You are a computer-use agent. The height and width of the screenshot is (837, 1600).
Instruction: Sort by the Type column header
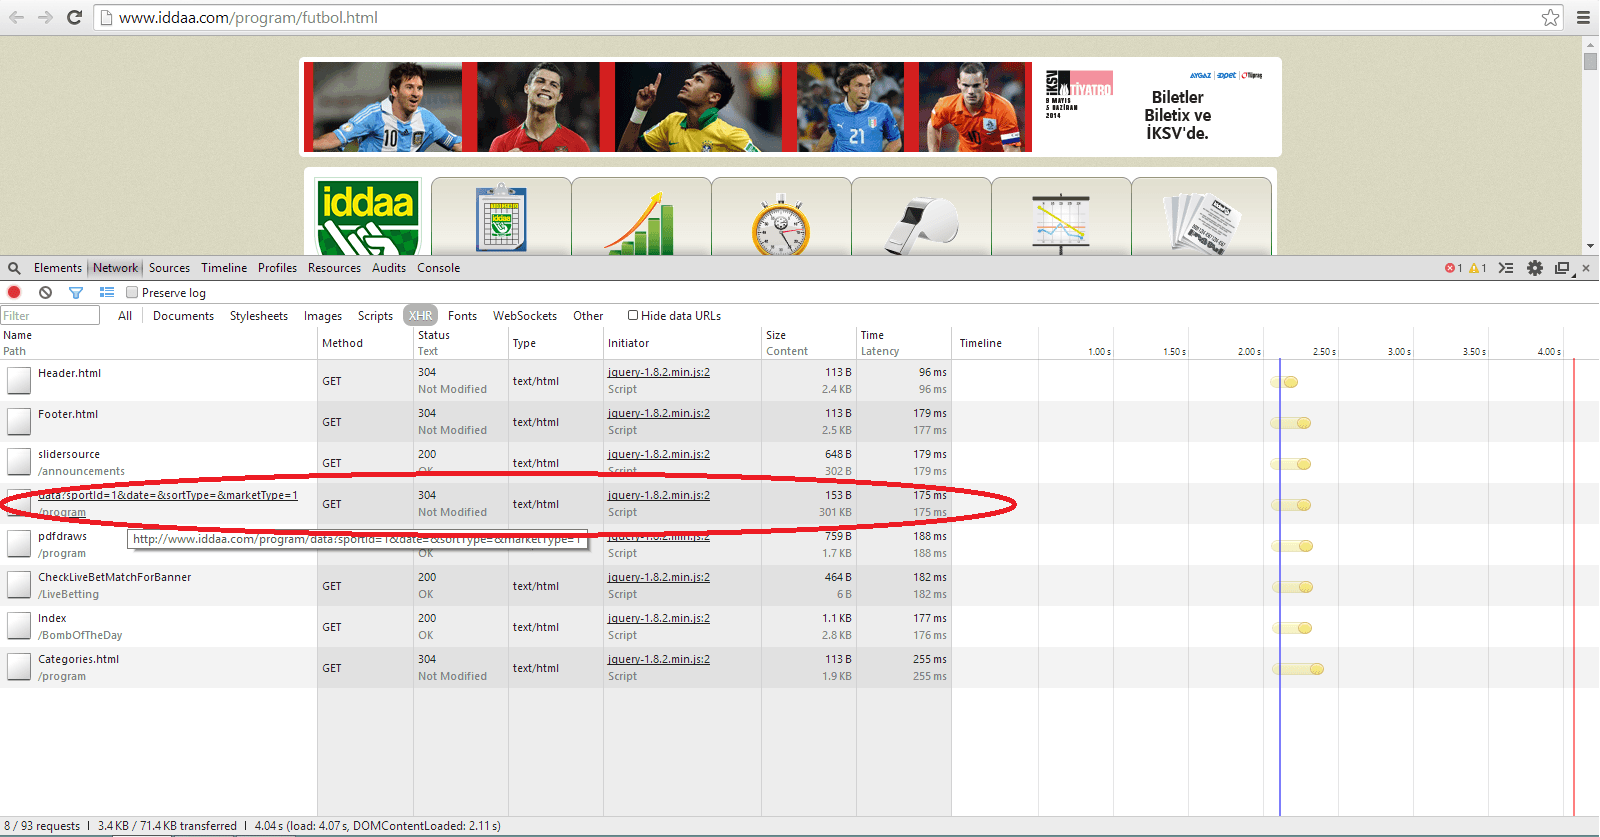click(555, 343)
